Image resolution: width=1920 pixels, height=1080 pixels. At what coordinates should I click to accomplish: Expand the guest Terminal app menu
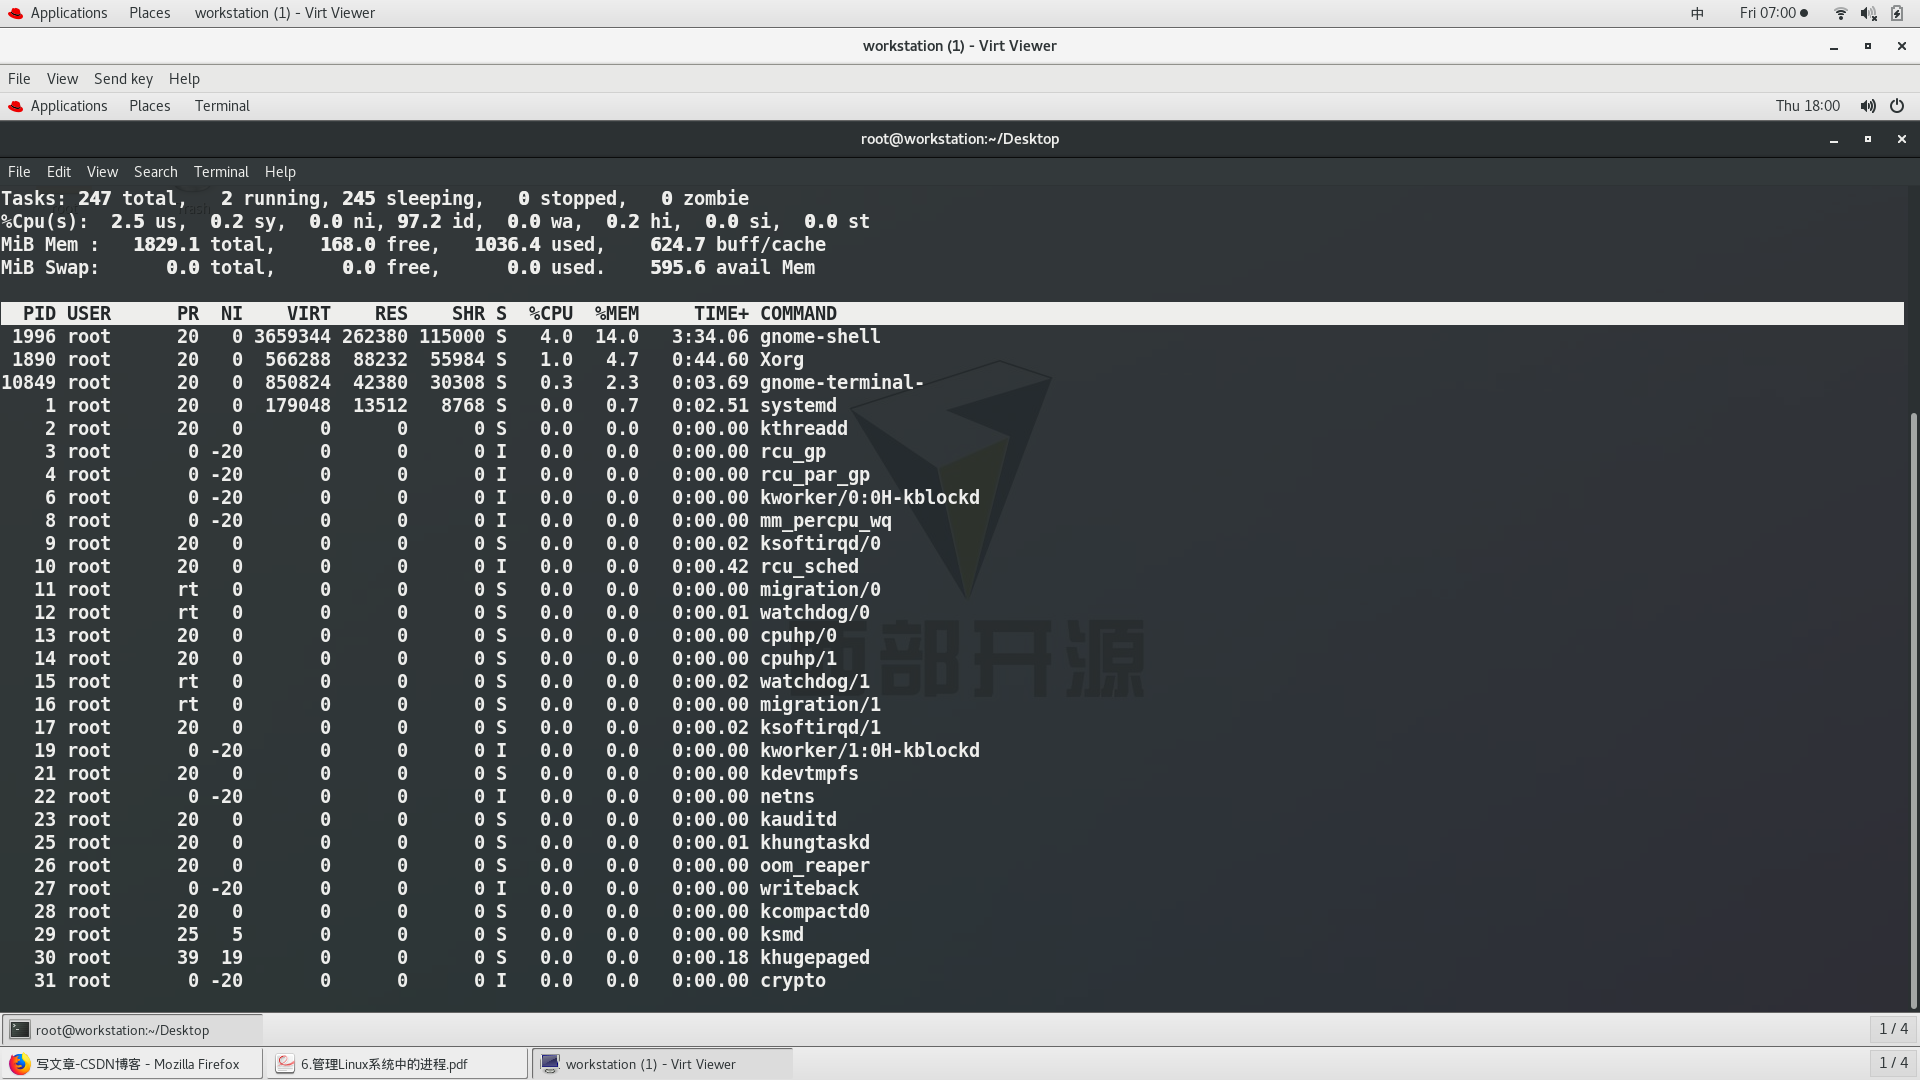(222, 106)
